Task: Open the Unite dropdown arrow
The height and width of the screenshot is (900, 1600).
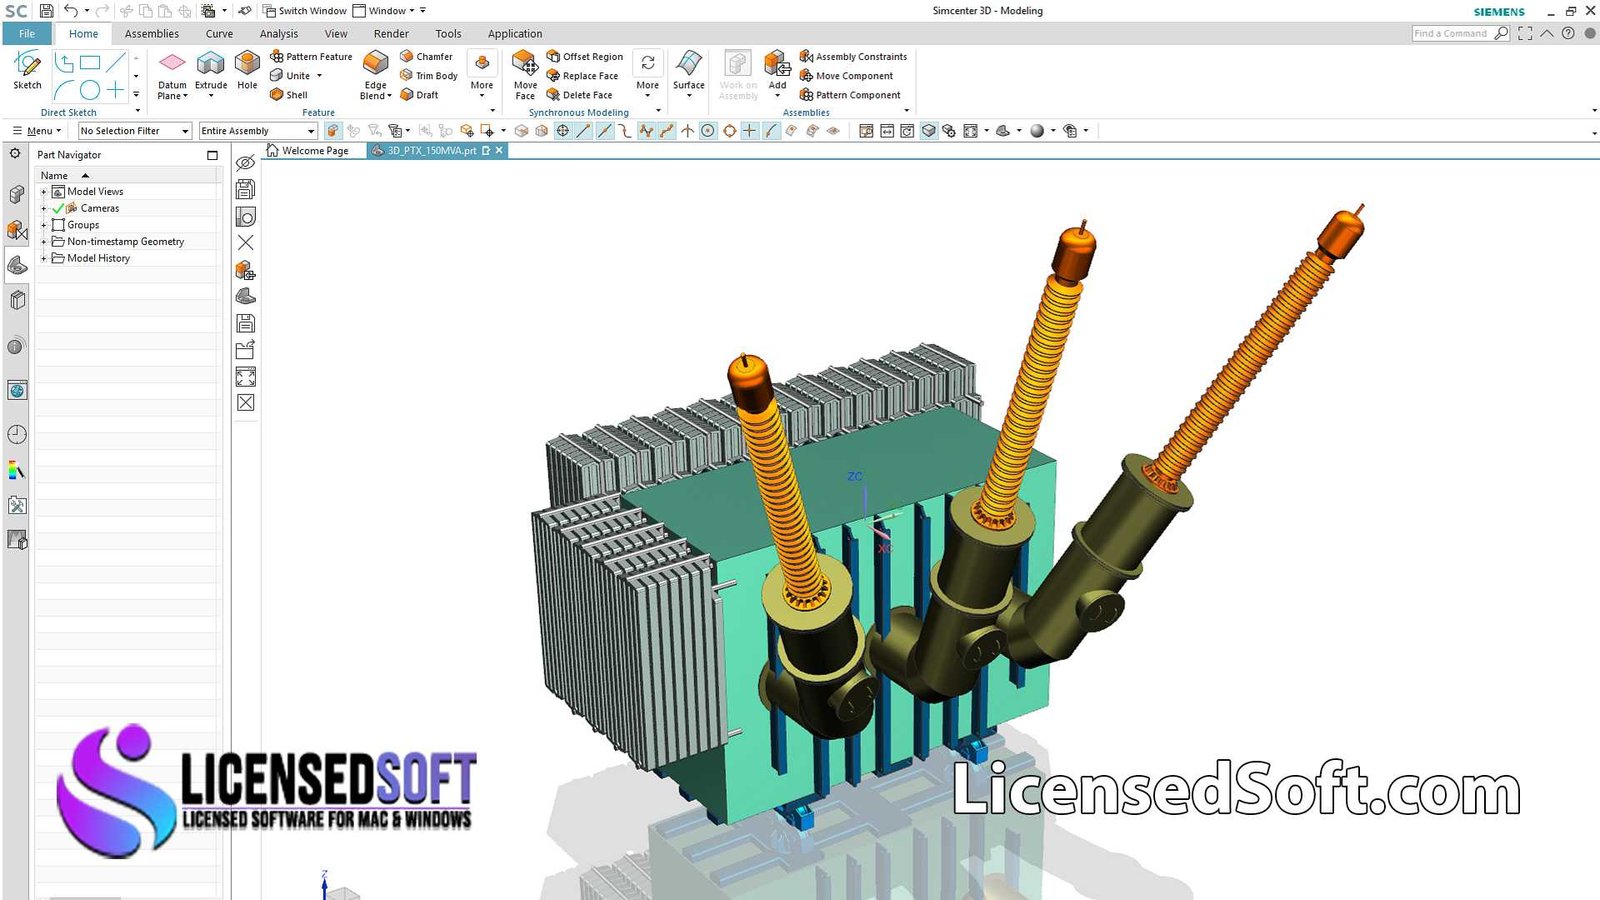Action: 319,75
